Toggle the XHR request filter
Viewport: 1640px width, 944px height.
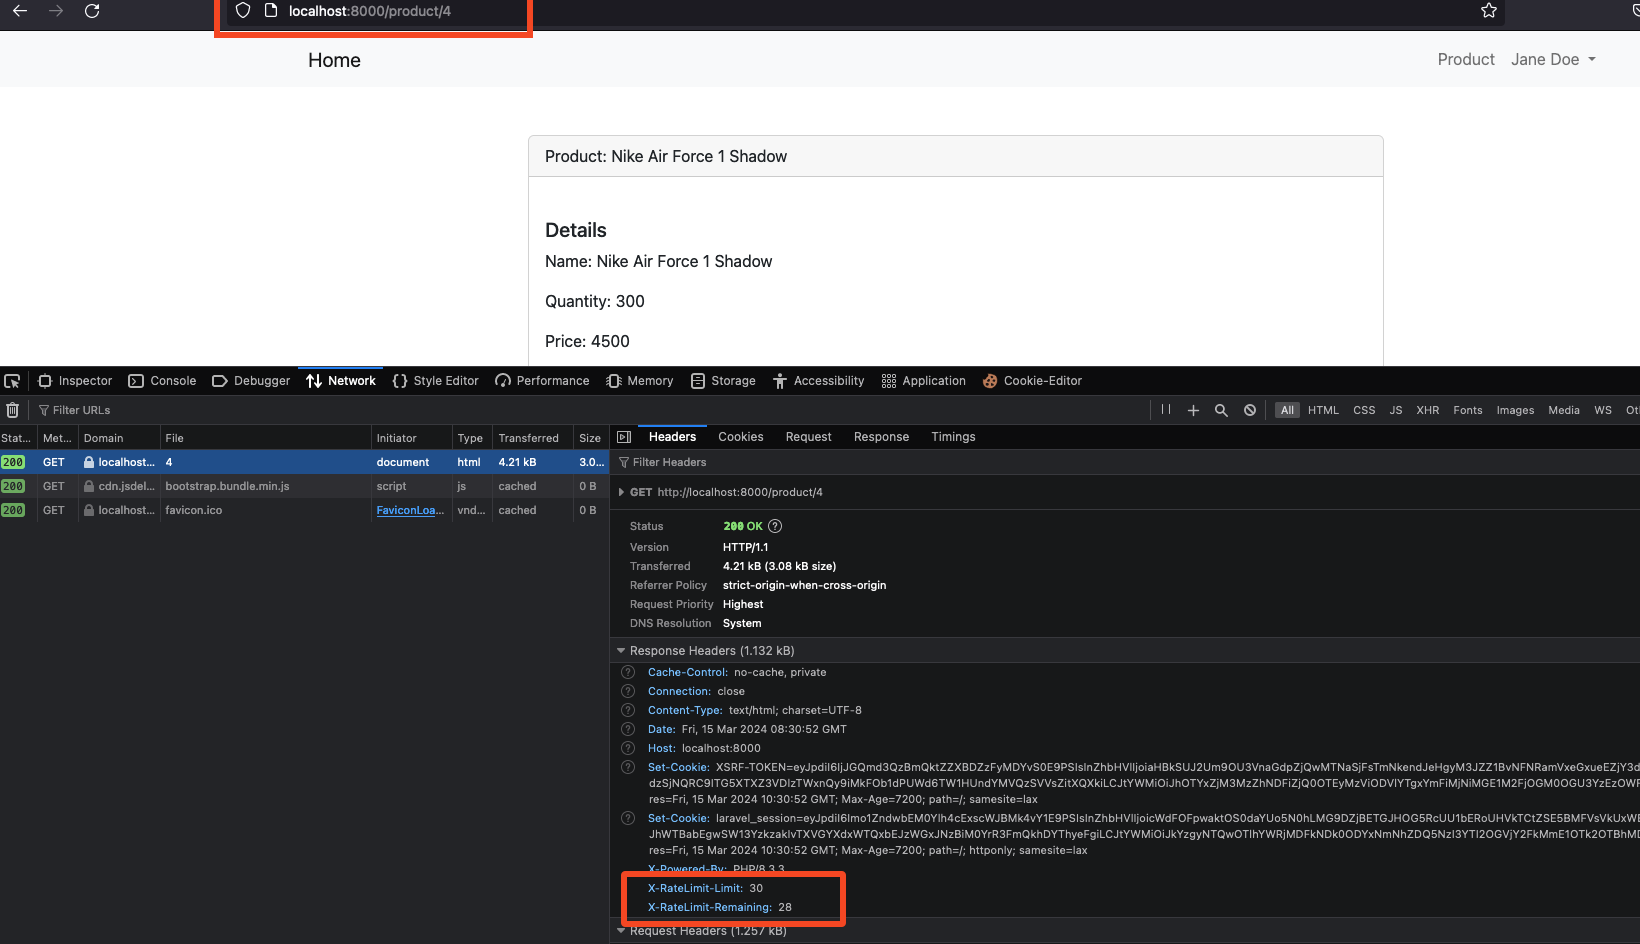(x=1427, y=410)
